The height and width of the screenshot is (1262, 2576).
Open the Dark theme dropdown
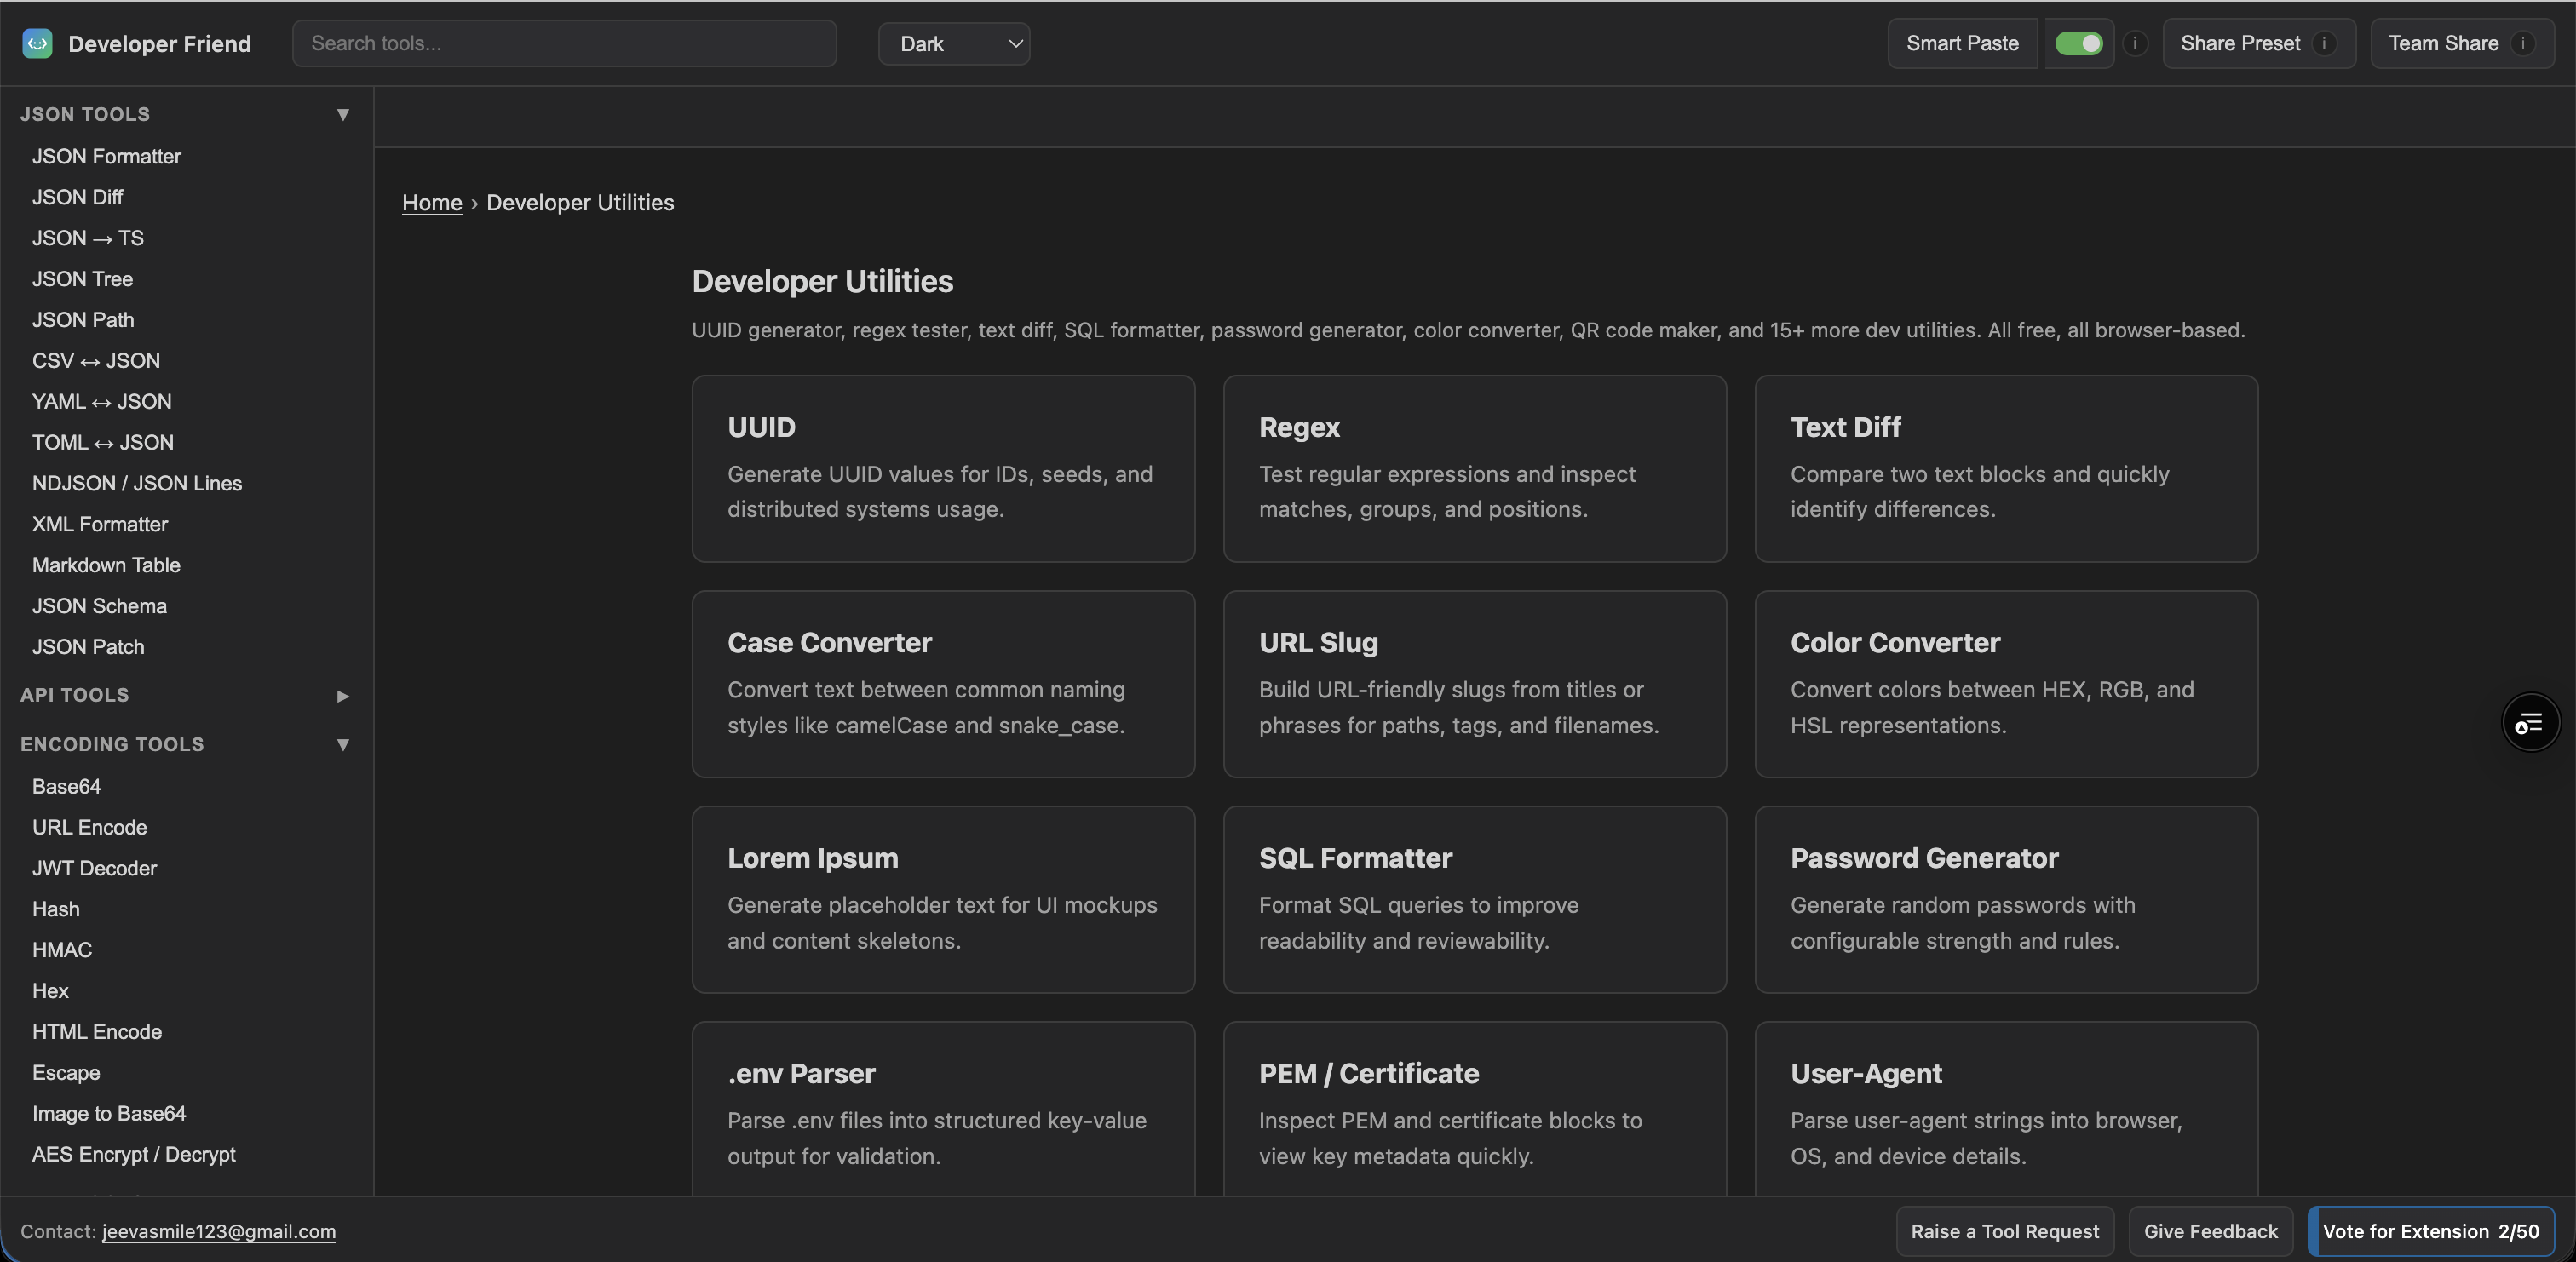[954, 43]
